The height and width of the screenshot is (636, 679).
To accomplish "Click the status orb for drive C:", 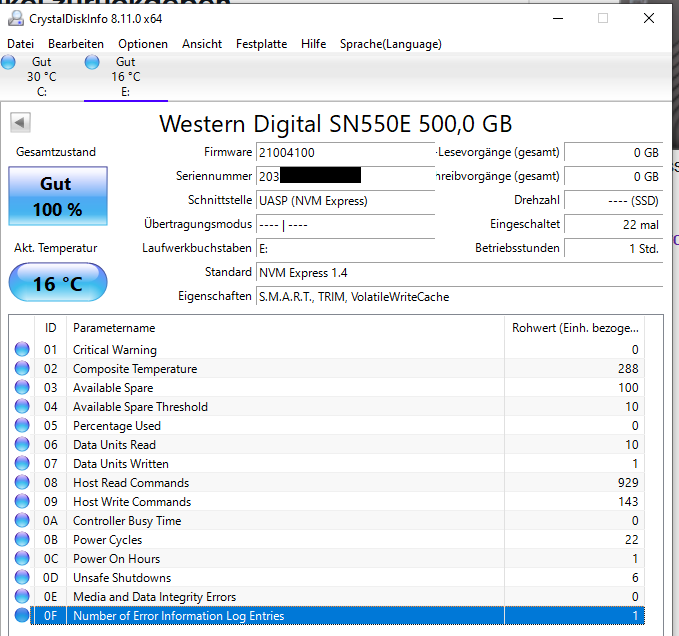I will click(8, 62).
